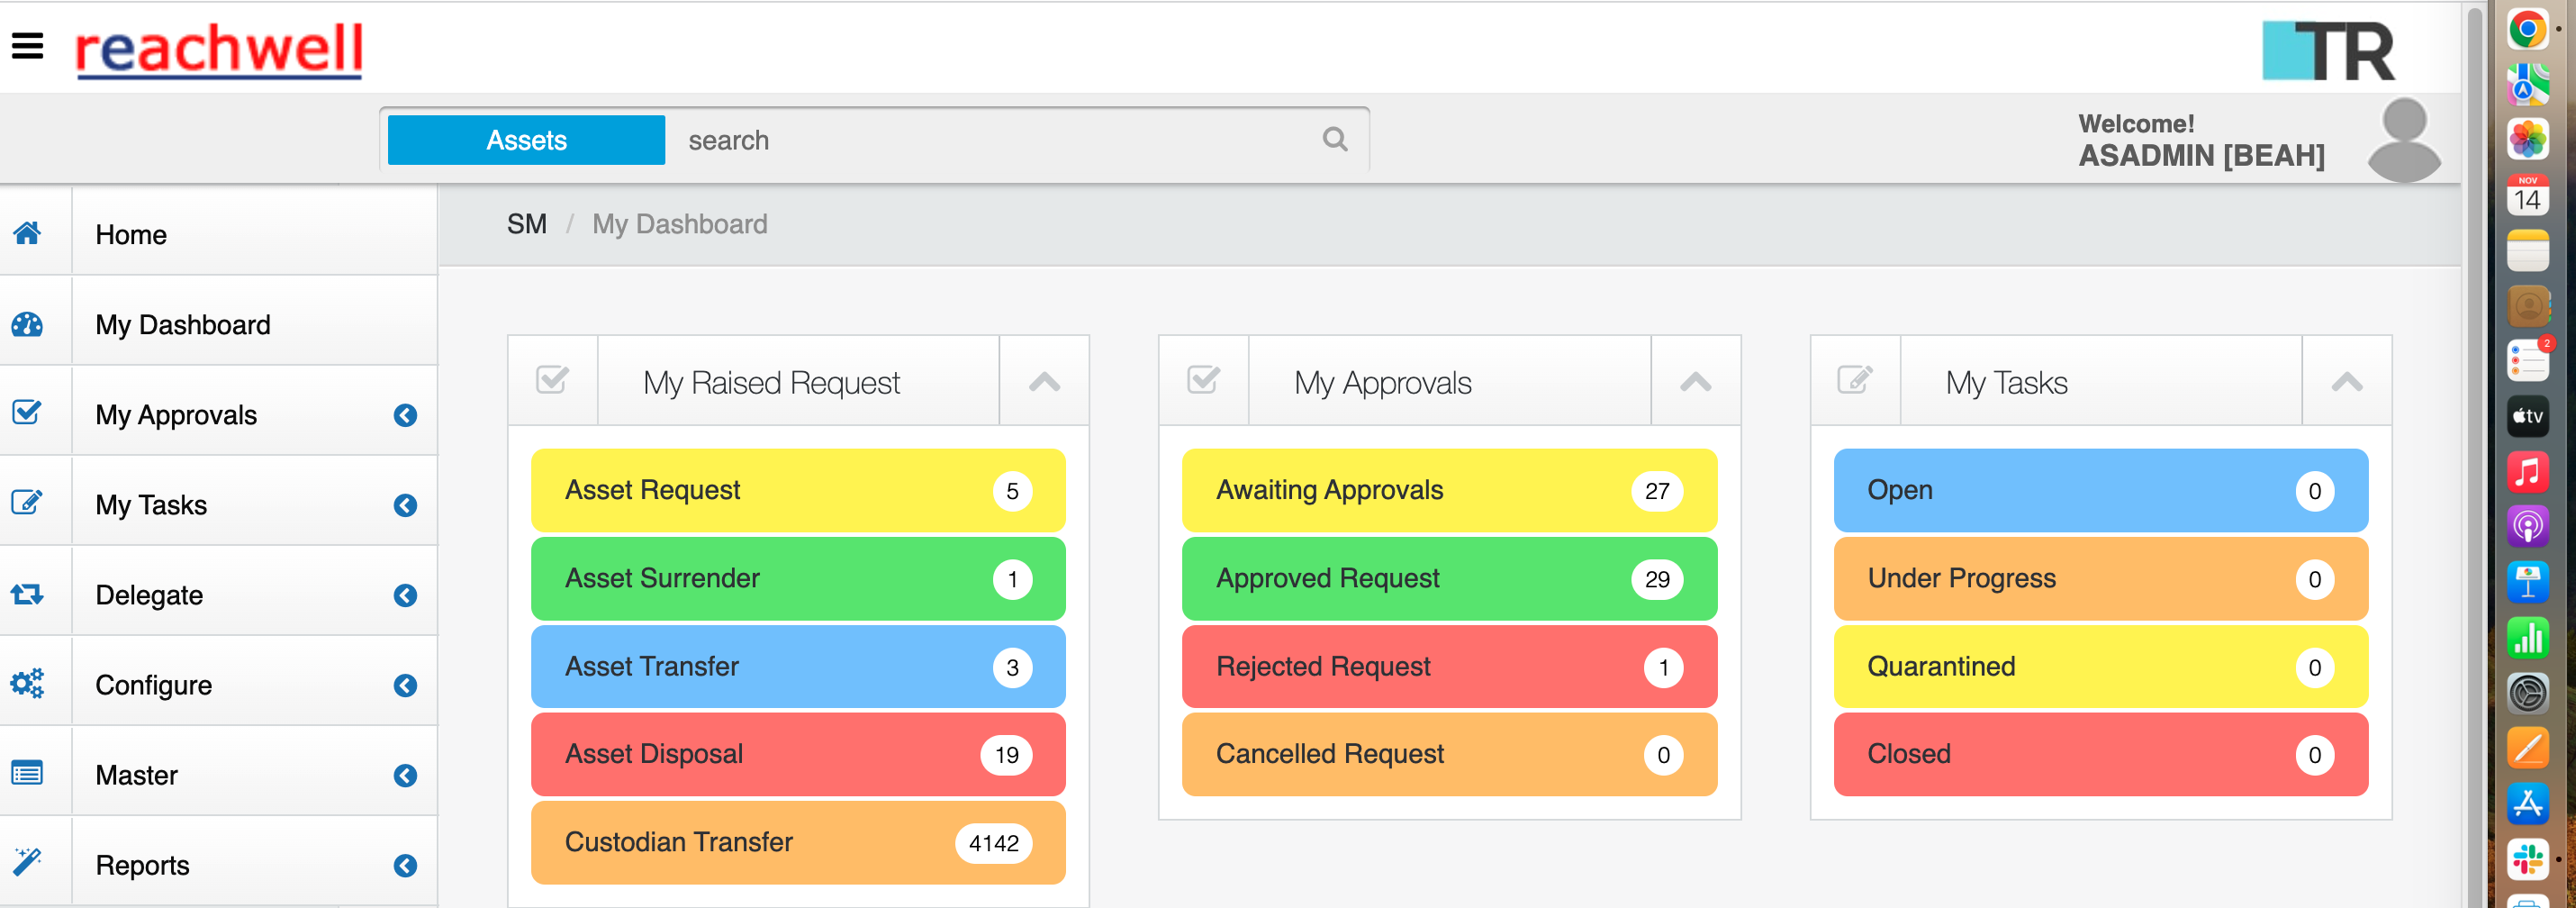
Task: Switch to the Assets search tab
Action: click(x=524, y=139)
